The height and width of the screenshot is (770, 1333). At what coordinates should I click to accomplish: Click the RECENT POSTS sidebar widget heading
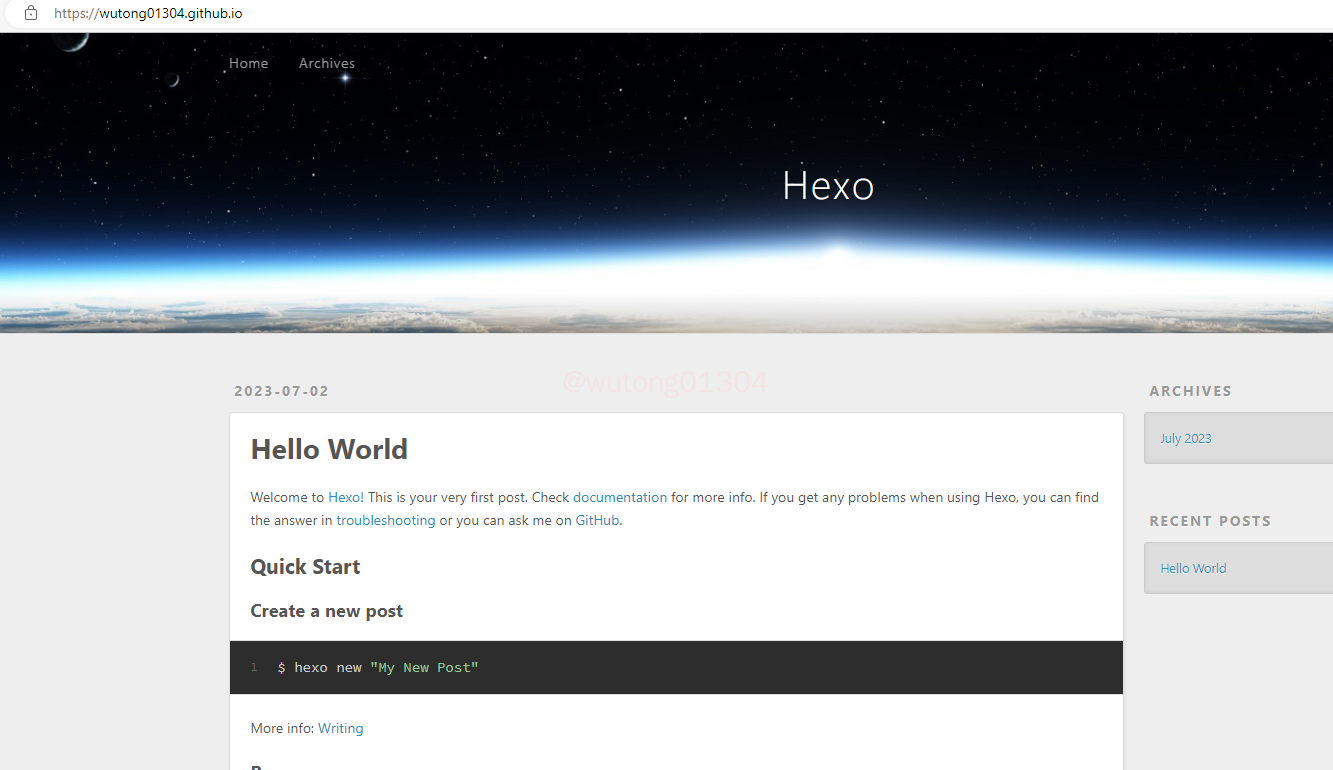[x=1209, y=521]
